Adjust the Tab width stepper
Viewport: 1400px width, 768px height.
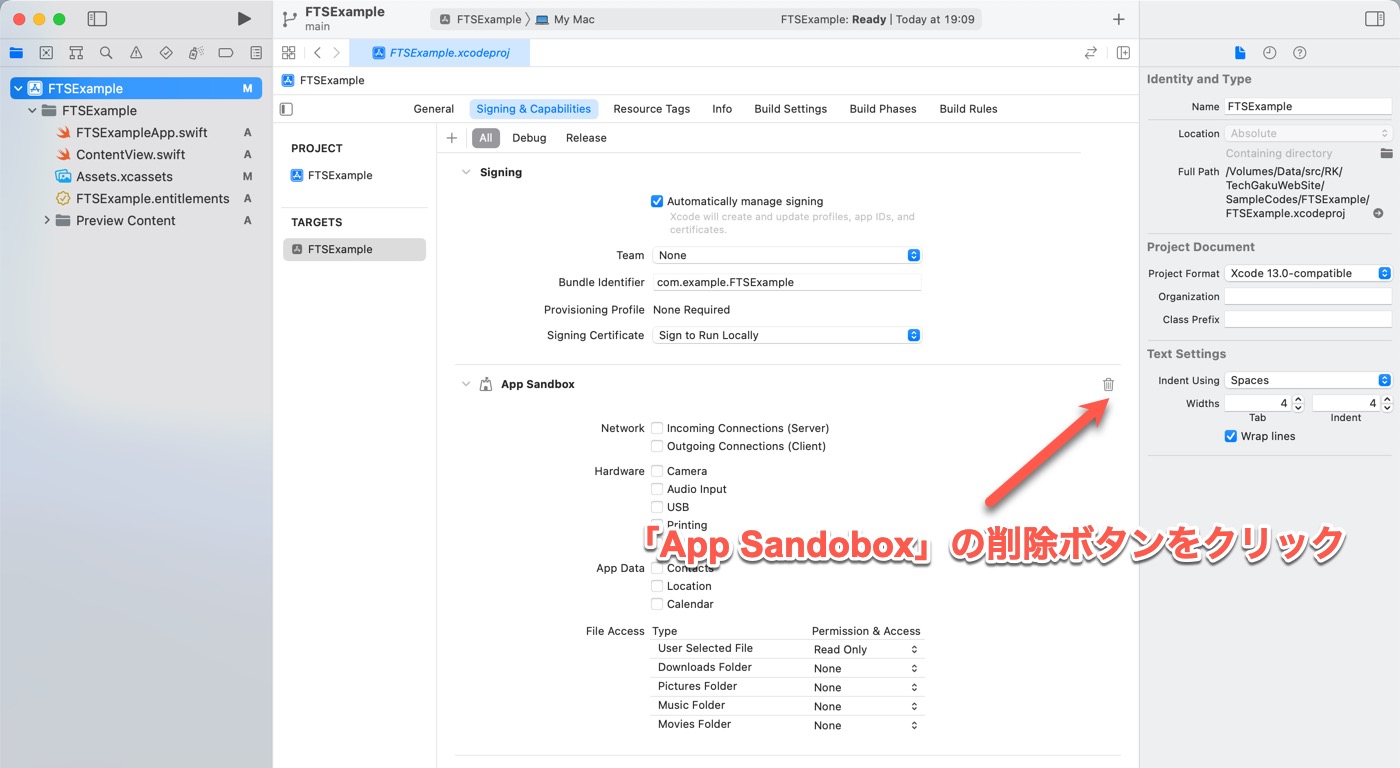(1298, 403)
